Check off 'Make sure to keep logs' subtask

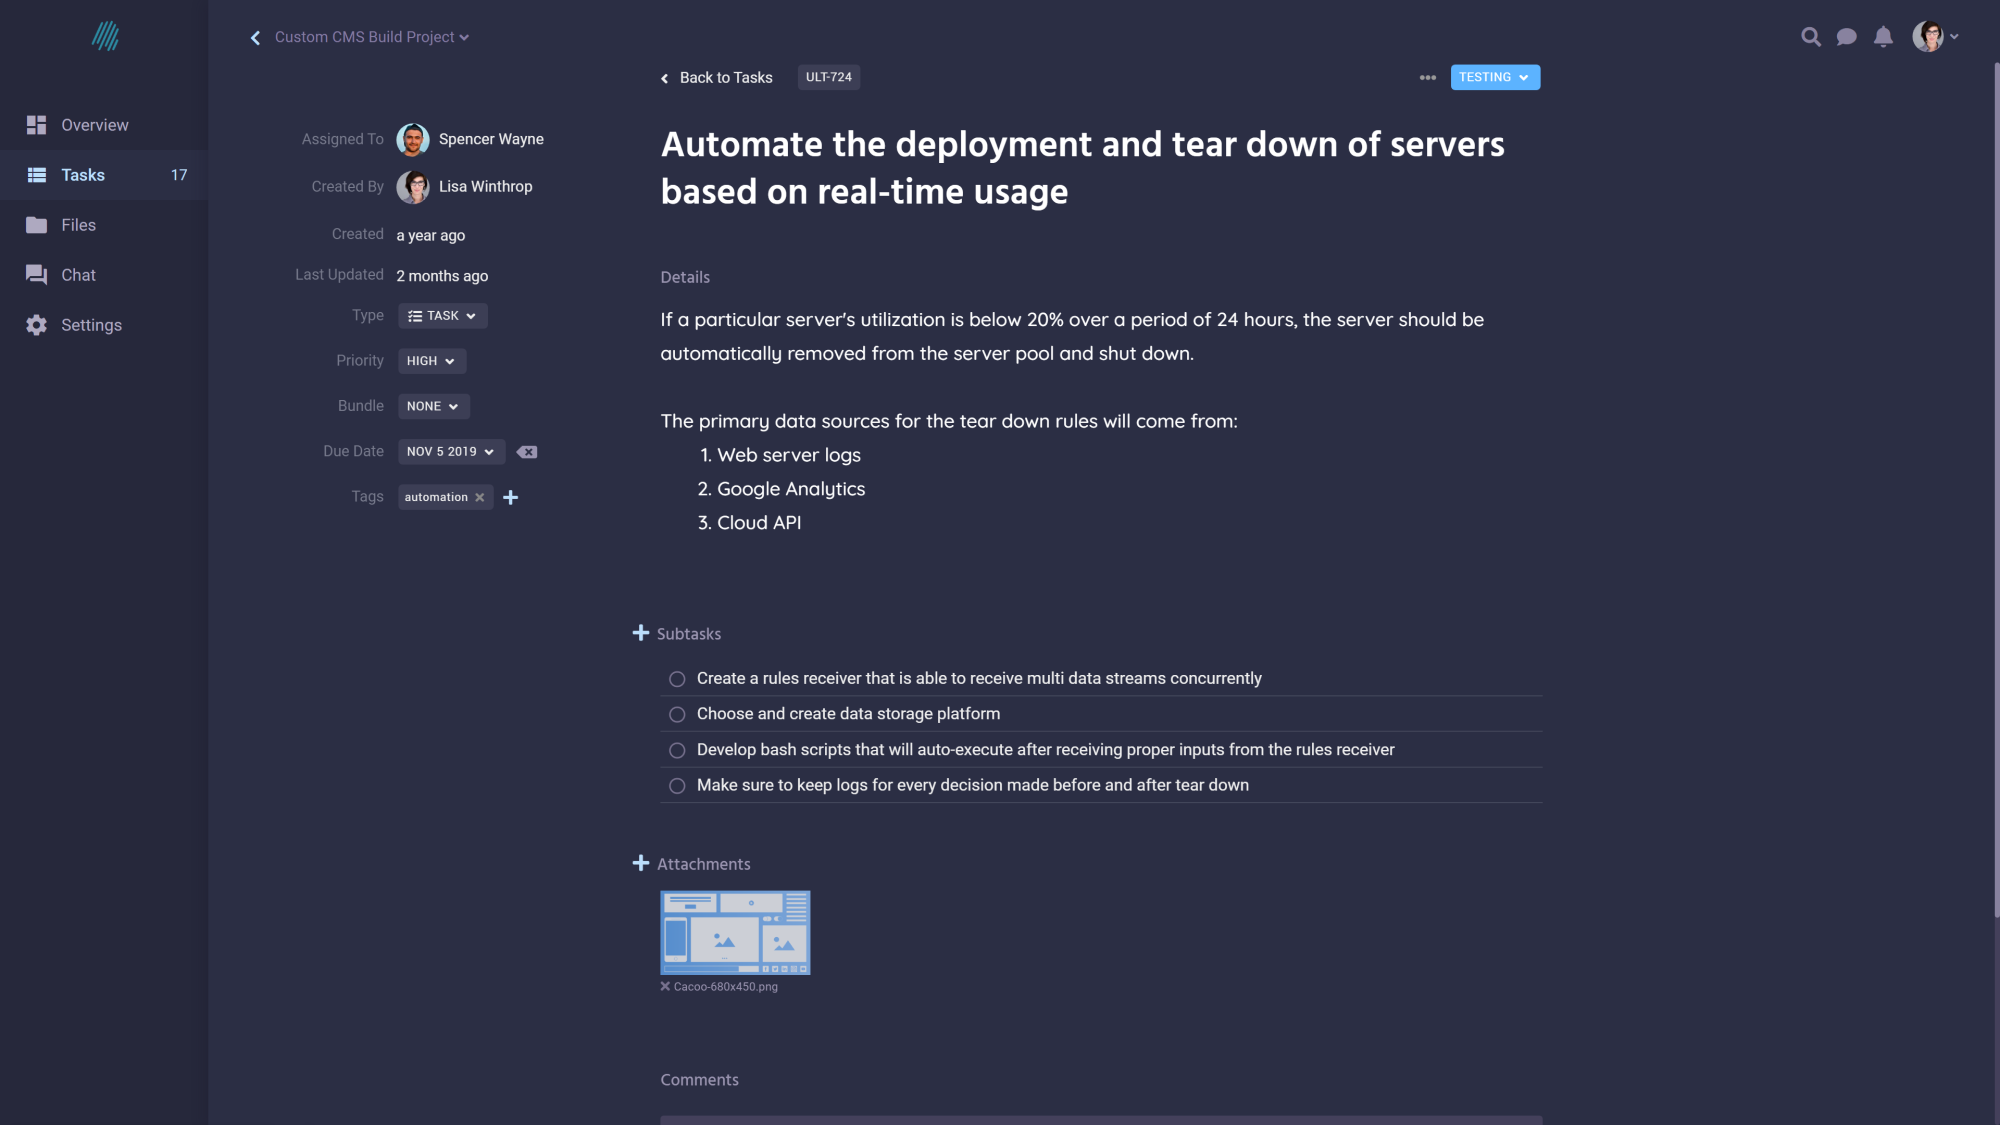point(677,786)
